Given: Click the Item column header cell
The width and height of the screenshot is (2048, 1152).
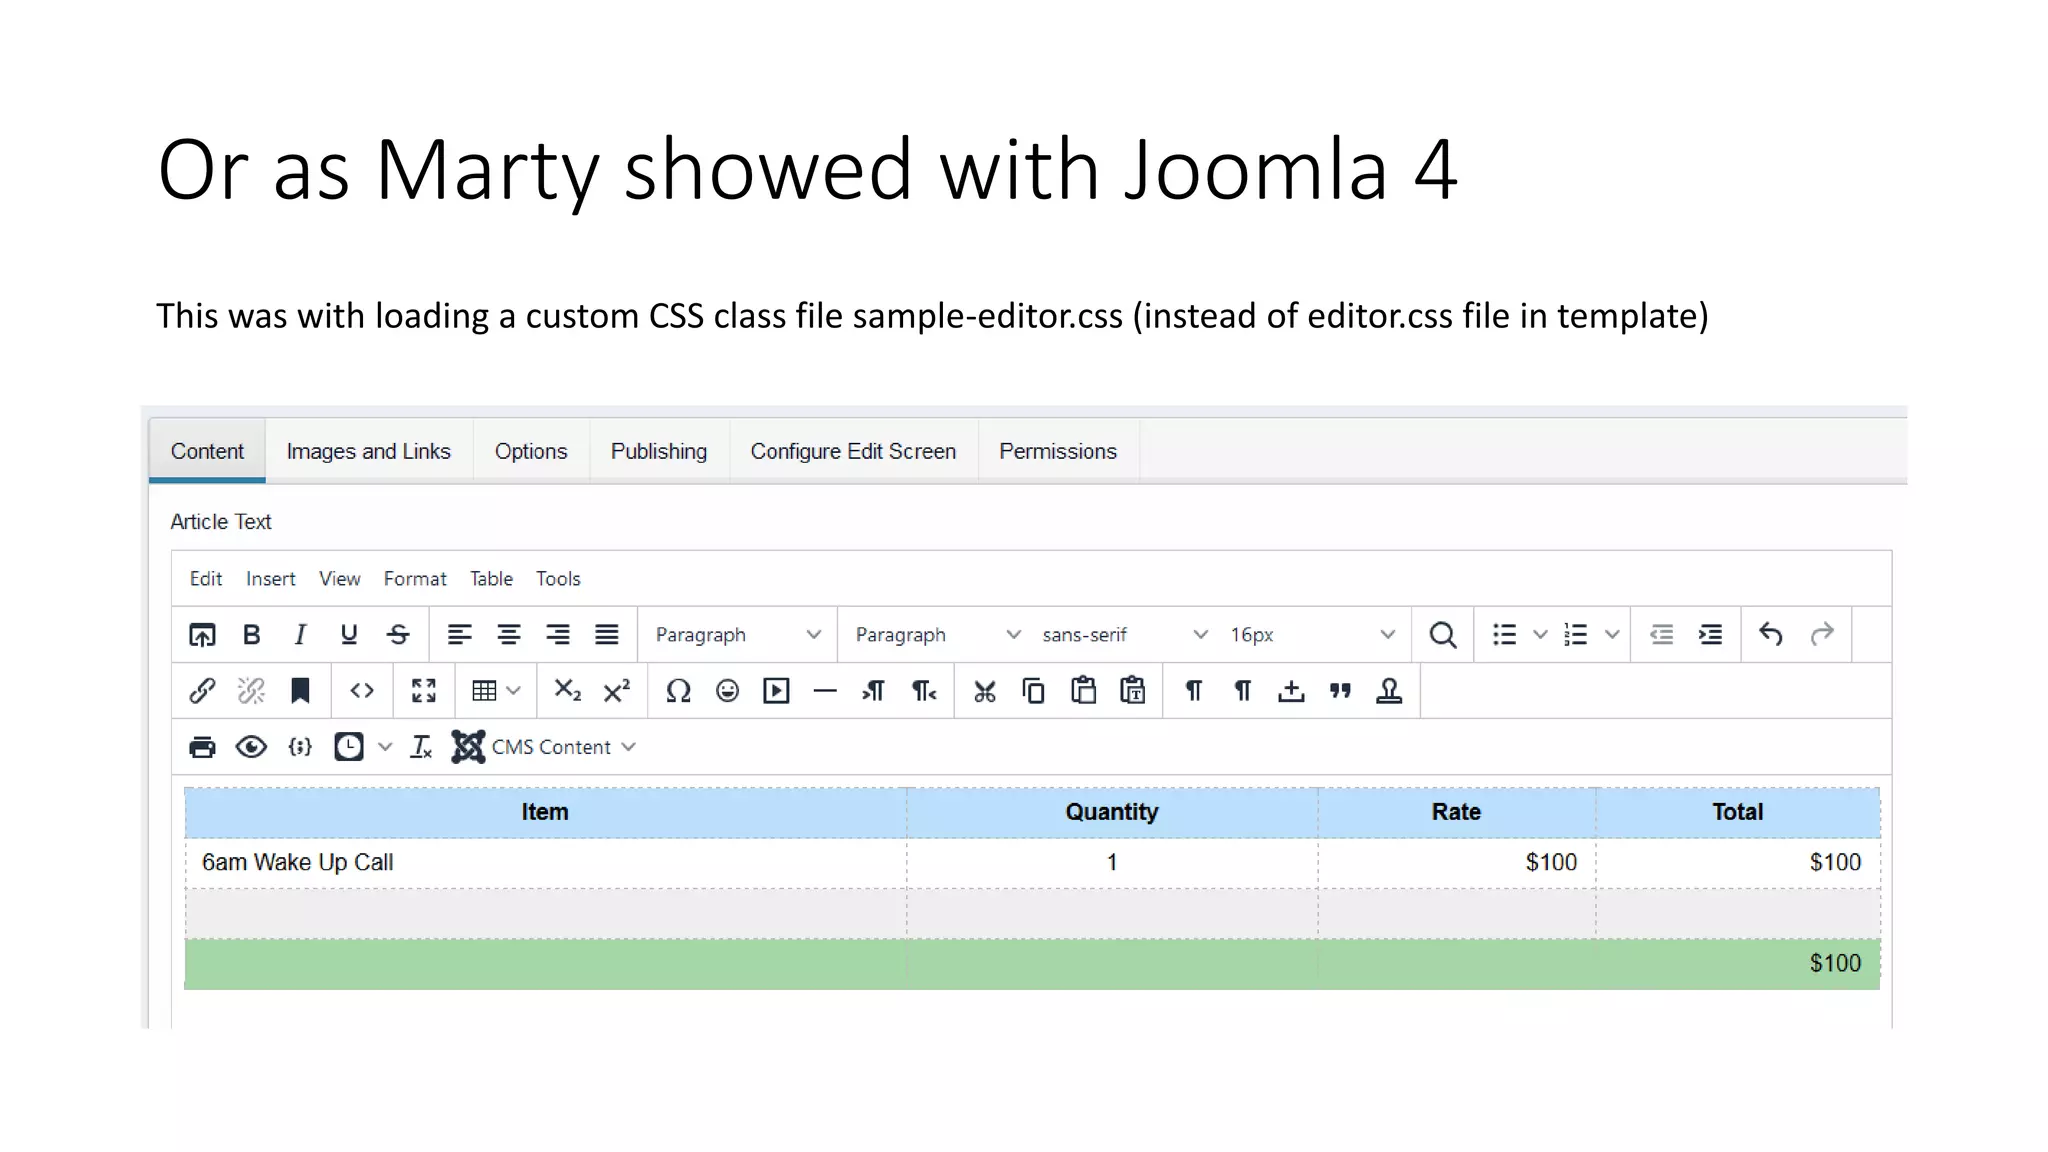Looking at the screenshot, I should [x=546, y=812].
